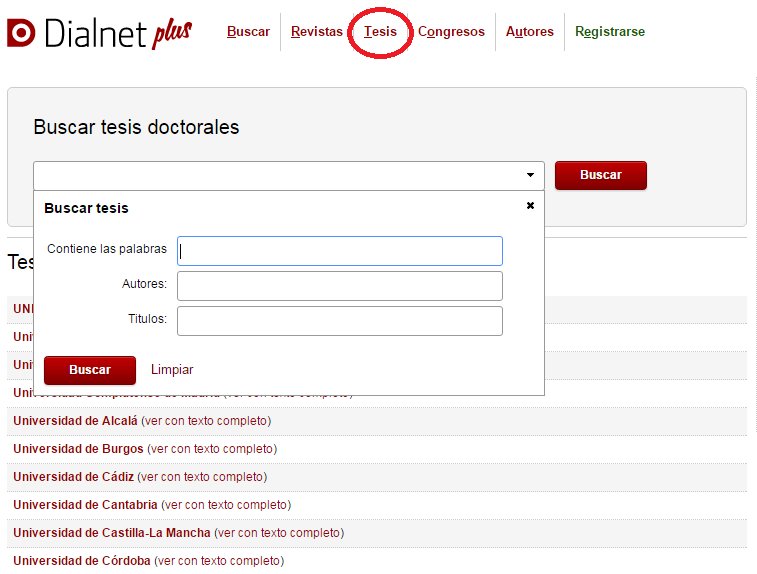Open the Congresos section

(x=451, y=32)
